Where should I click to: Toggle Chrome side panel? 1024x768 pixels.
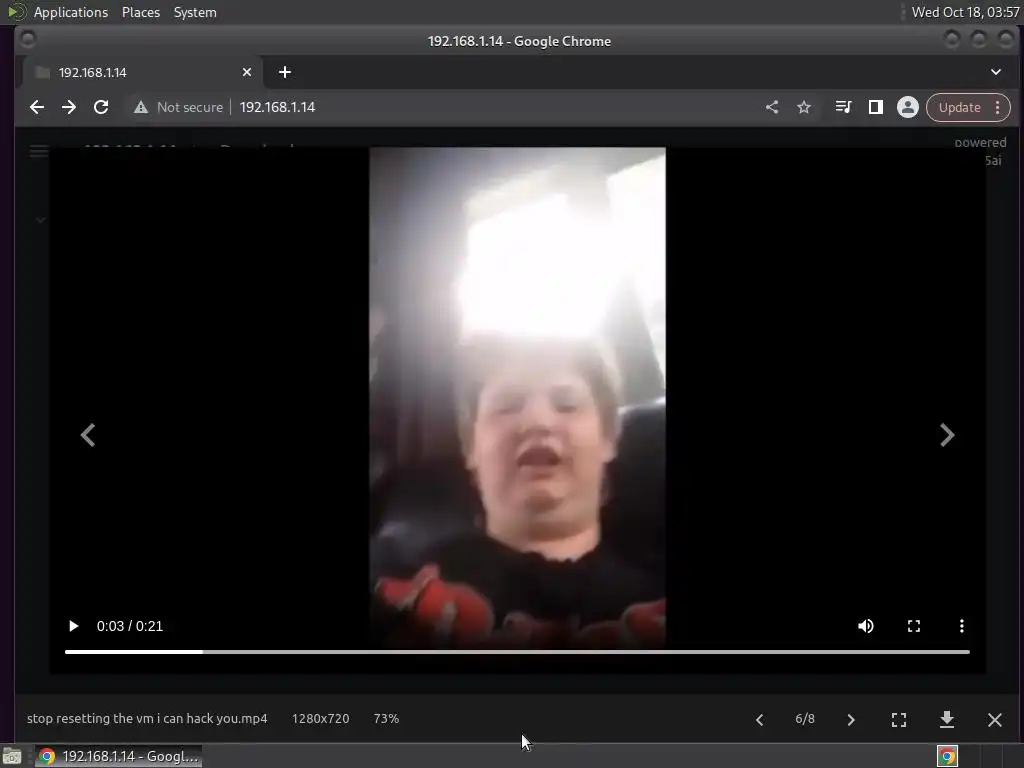point(876,107)
